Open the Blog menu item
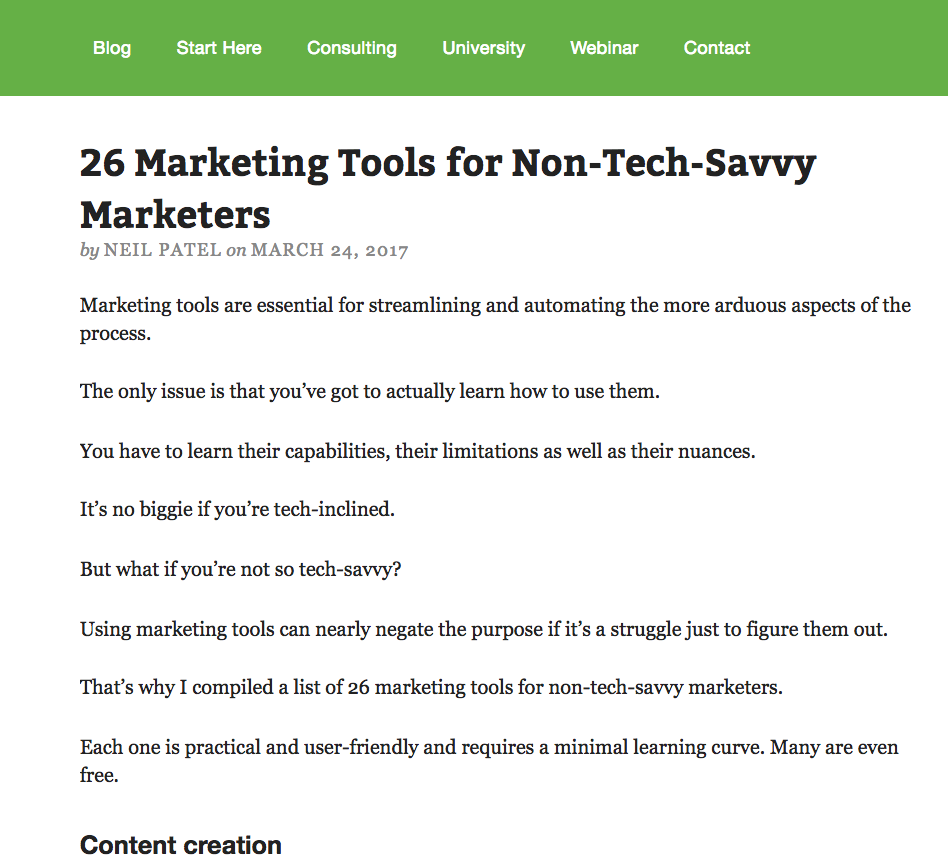948x864 pixels. [112, 48]
